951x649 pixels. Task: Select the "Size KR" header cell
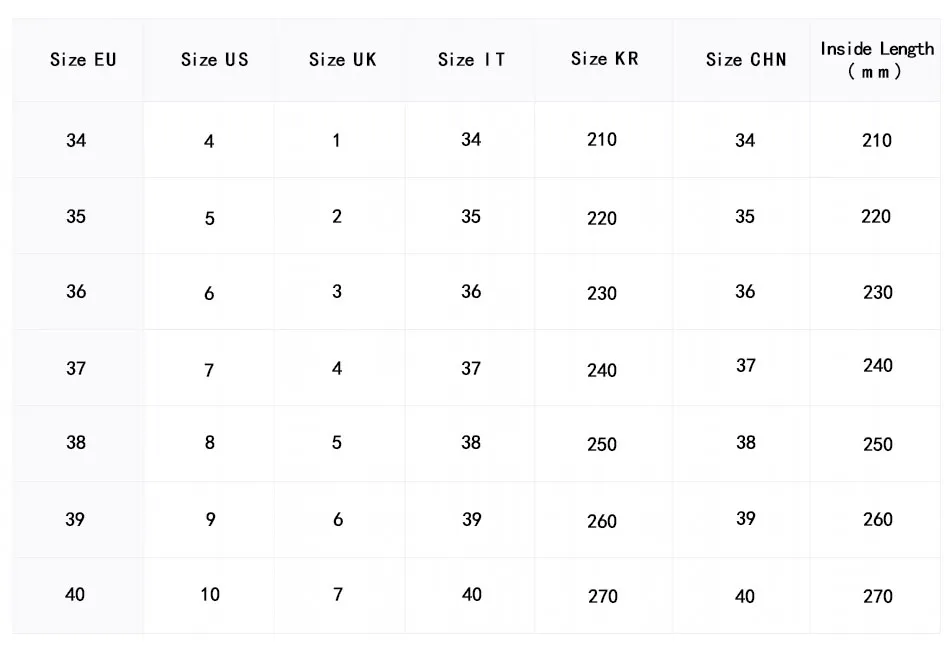coord(604,59)
